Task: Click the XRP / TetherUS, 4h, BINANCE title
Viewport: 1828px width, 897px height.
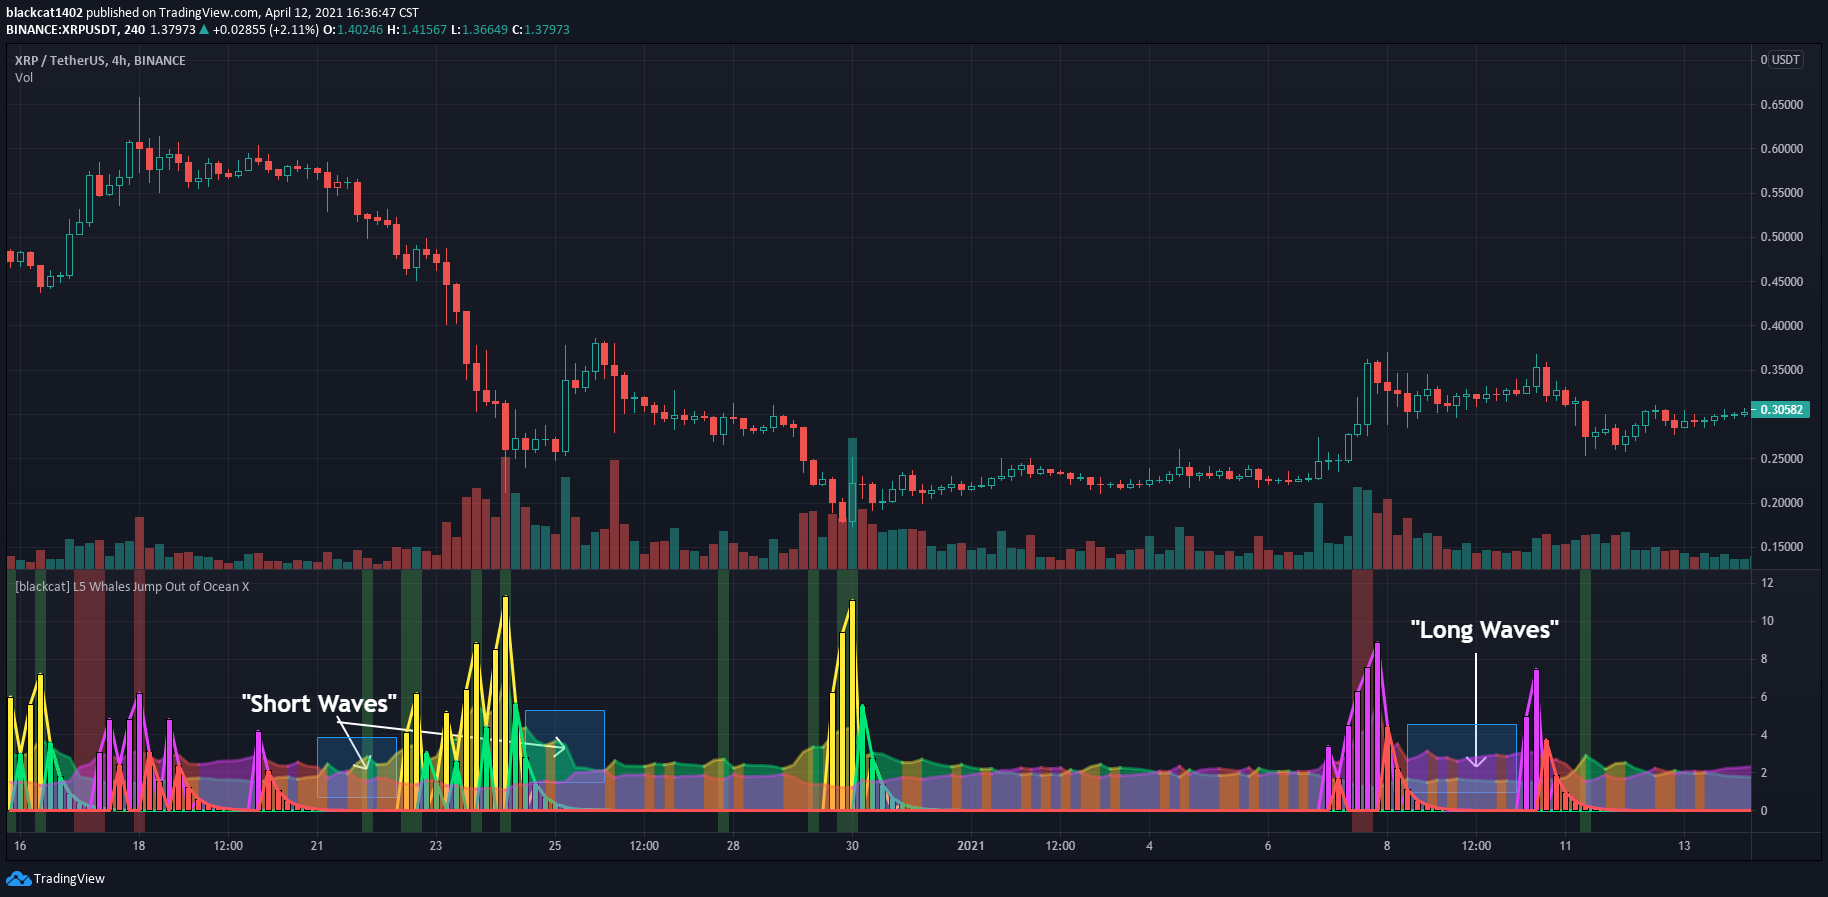Action: pyautogui.click(x=100, y=61)
